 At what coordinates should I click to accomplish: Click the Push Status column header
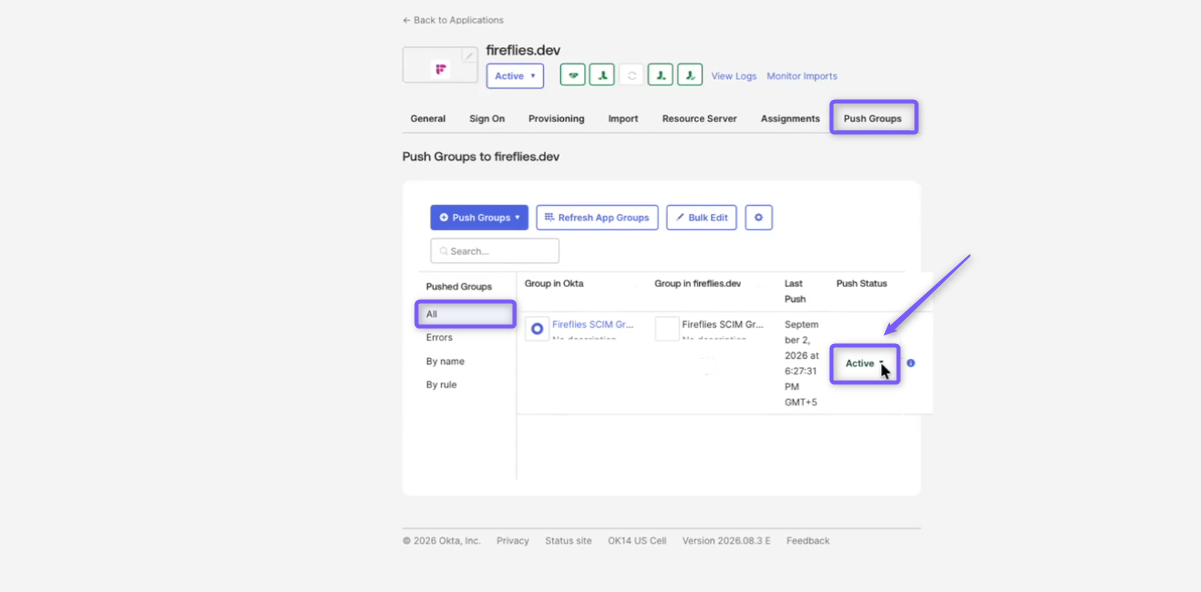point(862,284)
